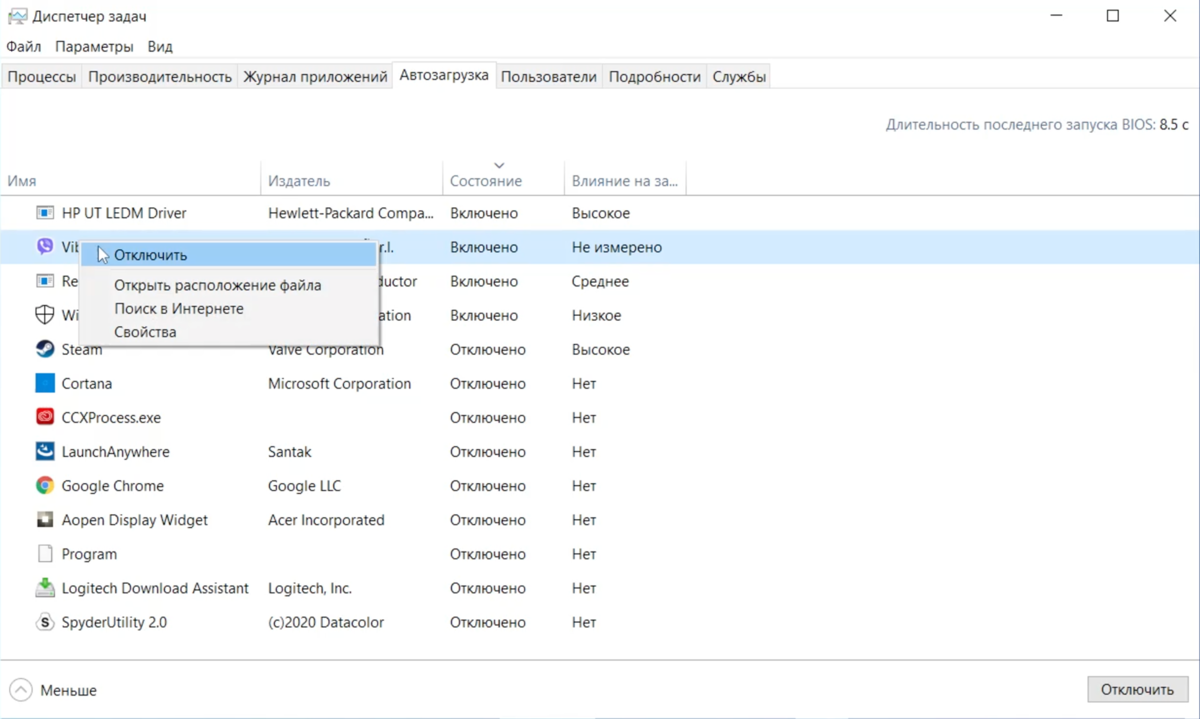Click the SpyderUtility 2.0 icon
Viewport: 1200px width, 719px height.
click(x=45, y=622)
